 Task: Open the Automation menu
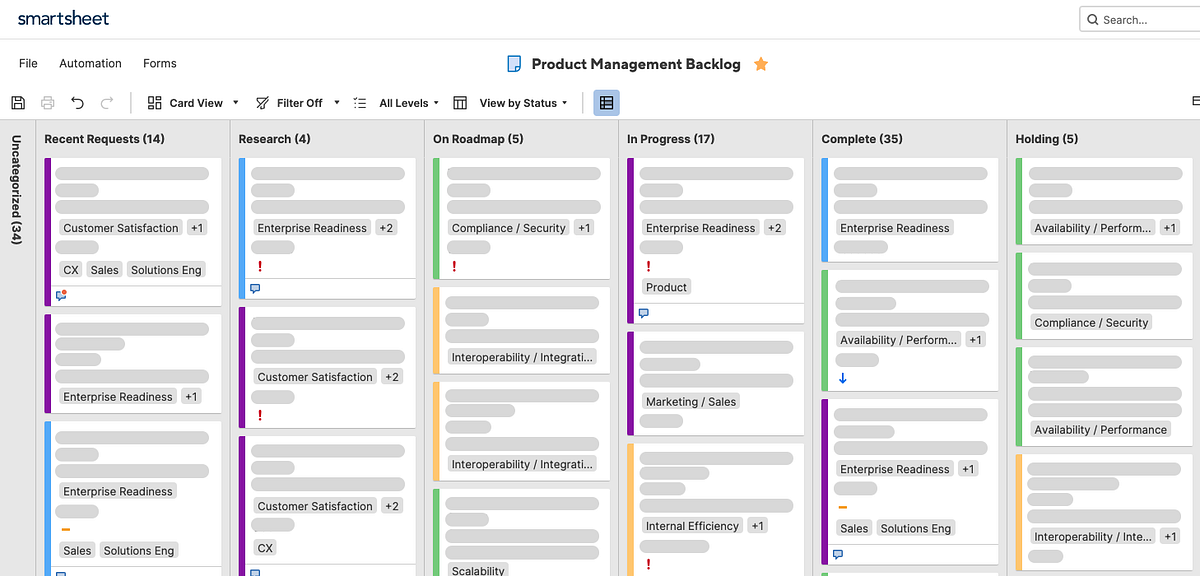tap(90, 63)
